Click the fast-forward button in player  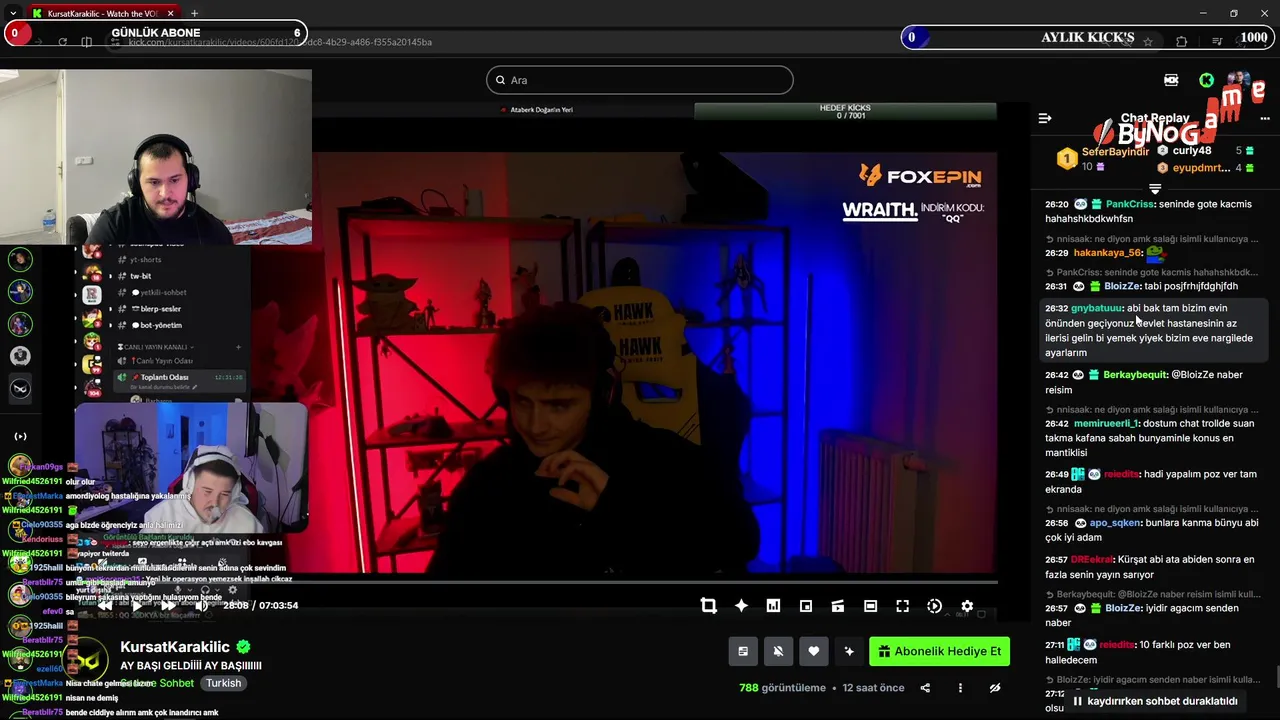[x=168, y=605]
